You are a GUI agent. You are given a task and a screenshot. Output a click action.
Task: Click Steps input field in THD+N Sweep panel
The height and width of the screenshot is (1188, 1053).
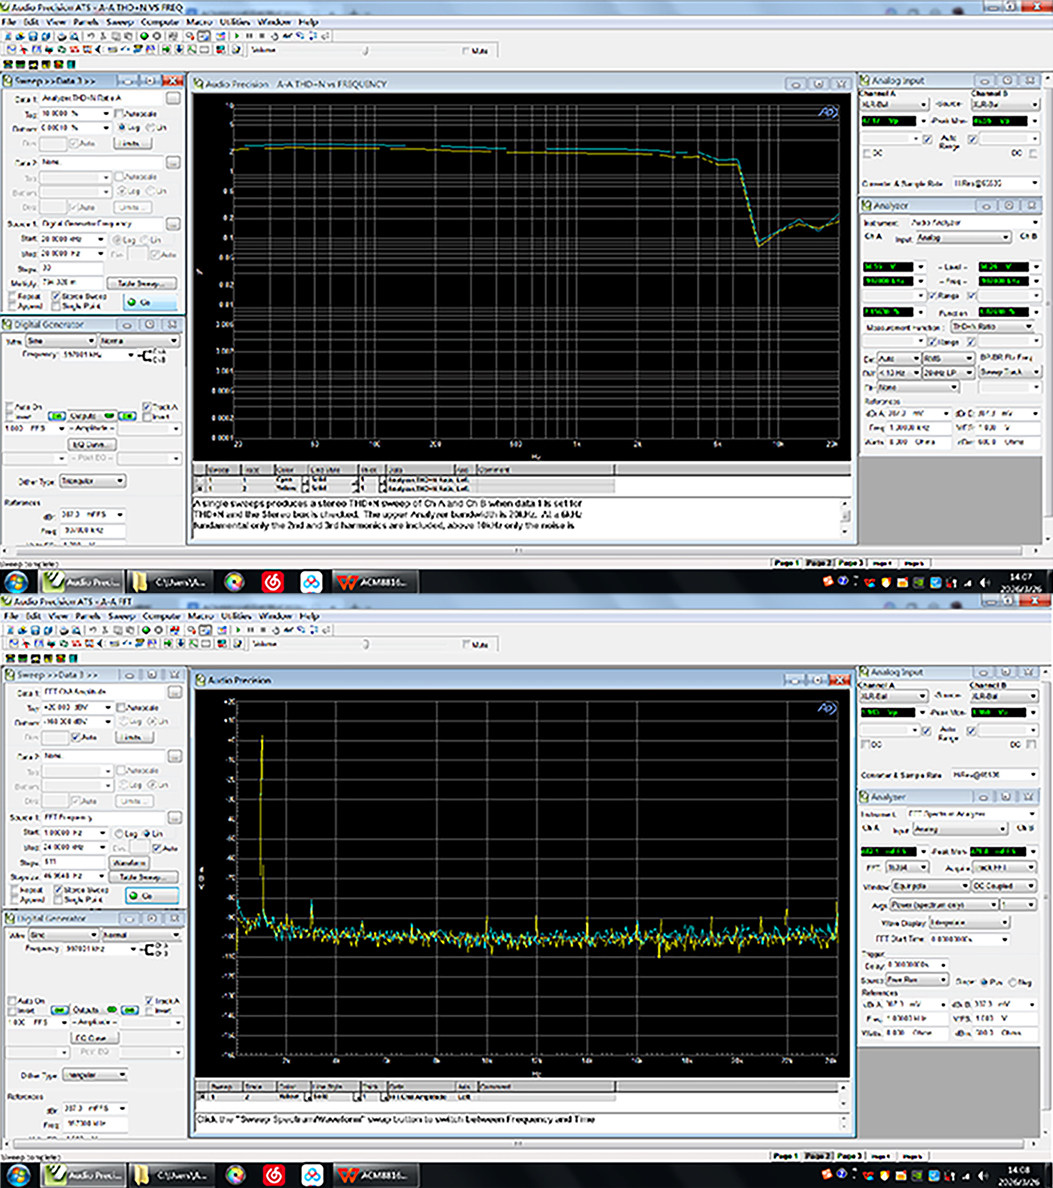click(70, 268)
